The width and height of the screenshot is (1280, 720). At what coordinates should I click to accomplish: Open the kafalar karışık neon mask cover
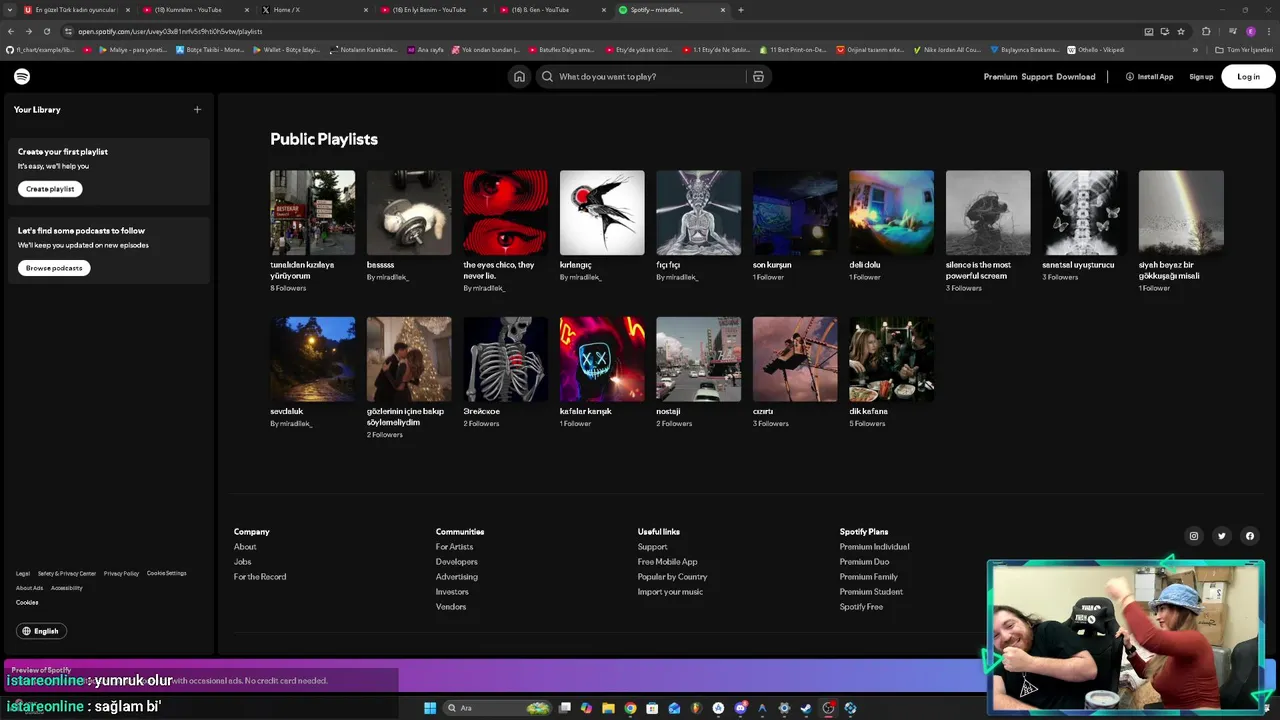(x=602, y=359)
